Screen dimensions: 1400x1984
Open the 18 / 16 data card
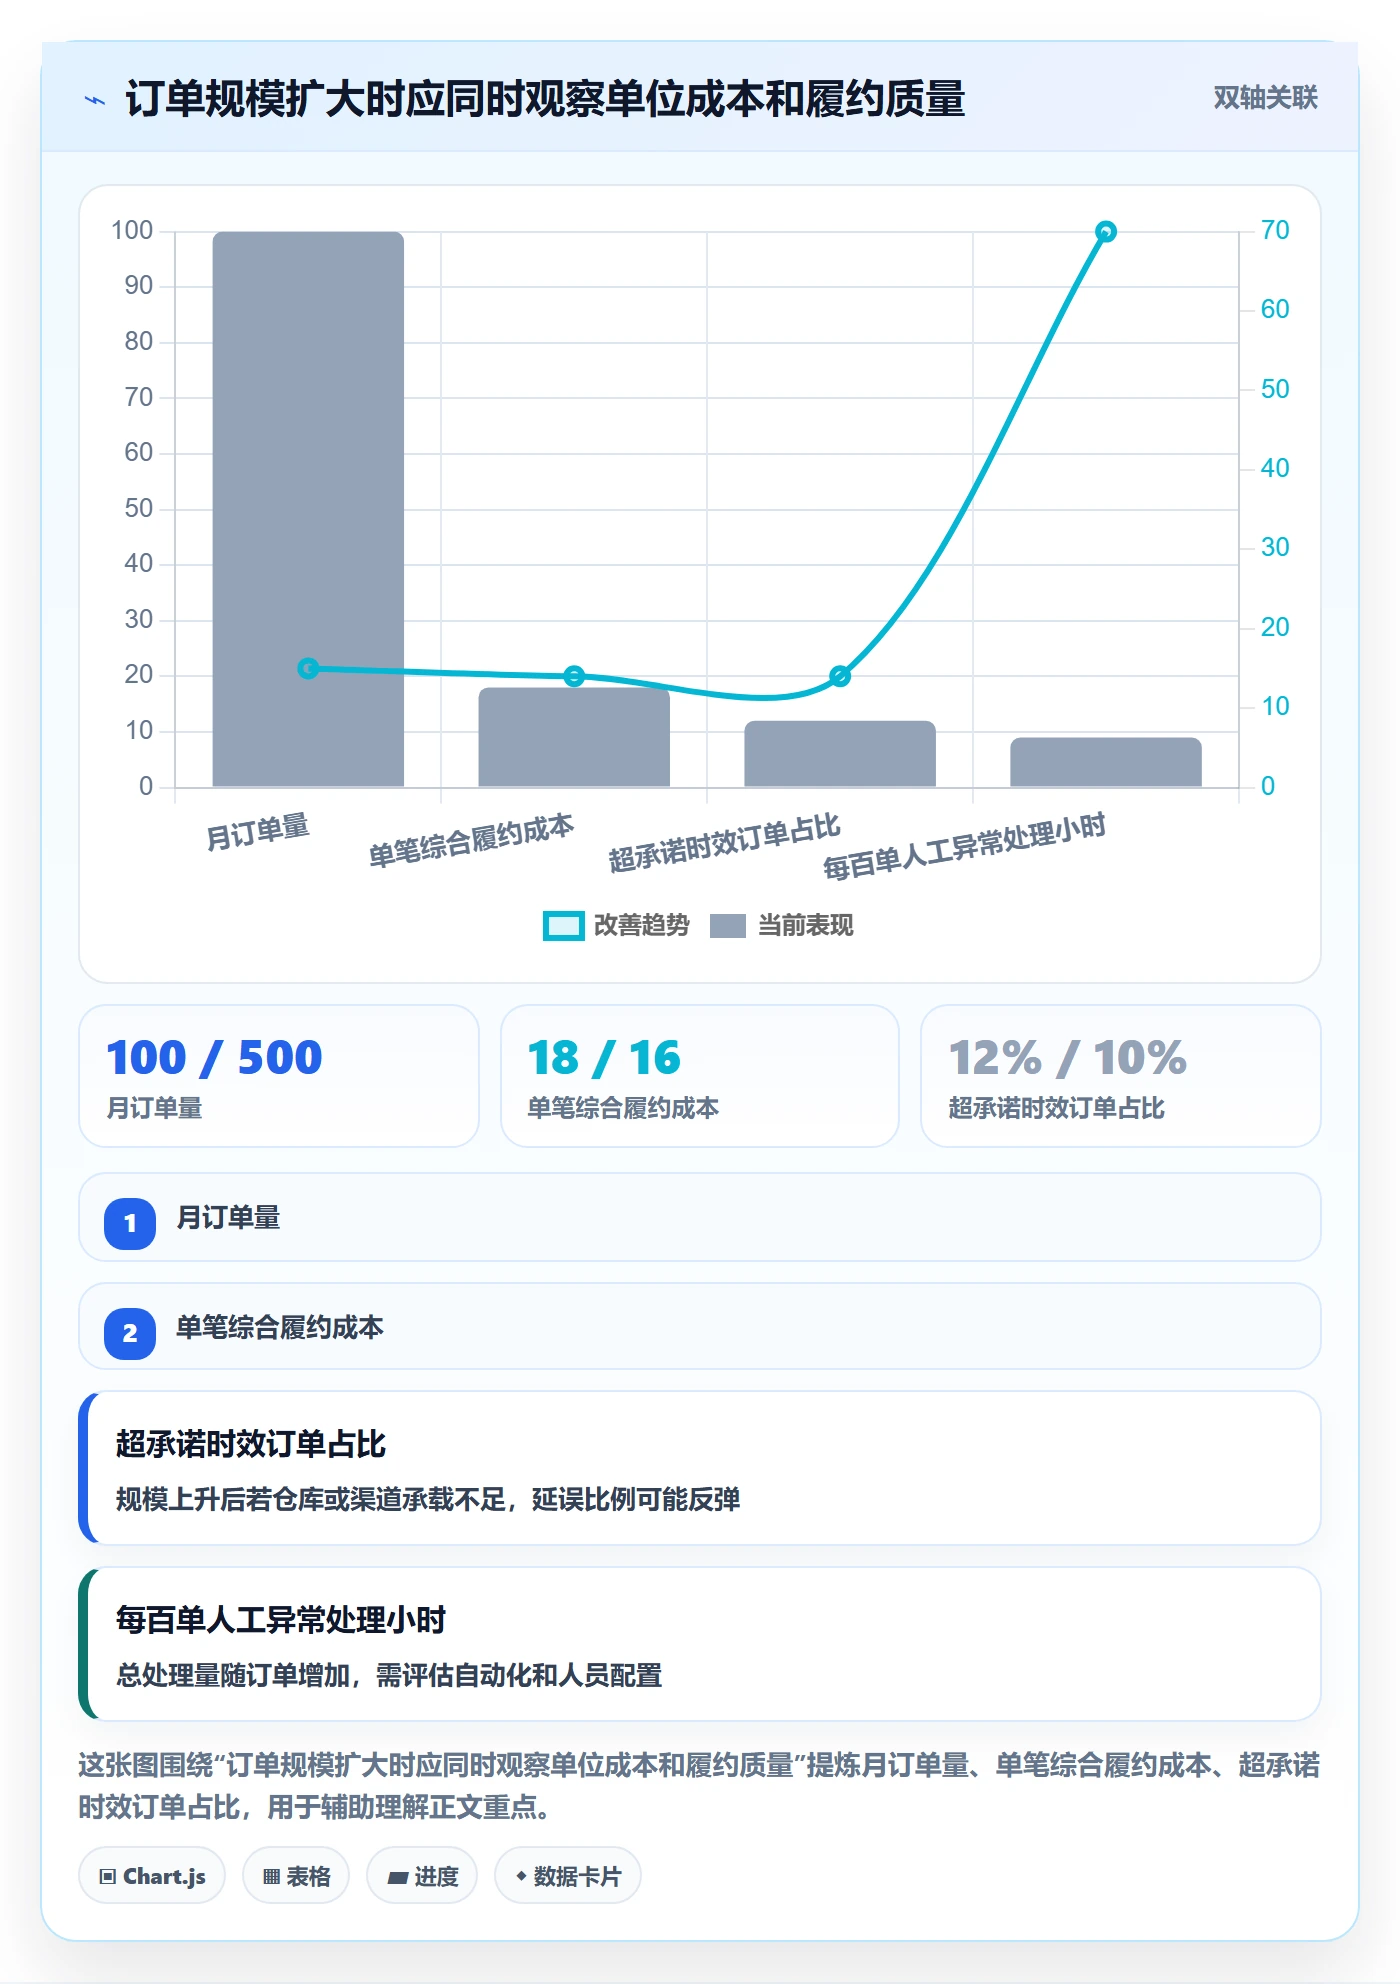click(699, 1076)
